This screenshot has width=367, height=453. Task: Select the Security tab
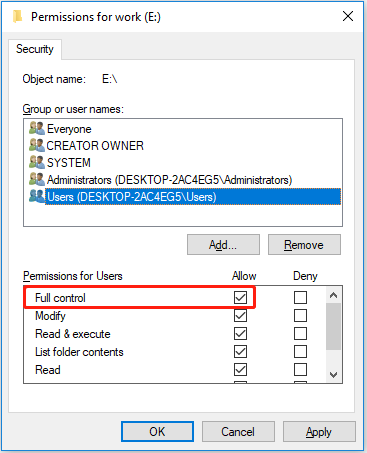tap(35, 49)
